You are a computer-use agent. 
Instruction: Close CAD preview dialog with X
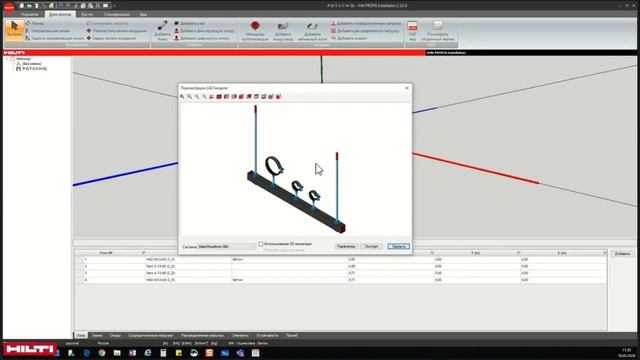click(x=407, y=88)
